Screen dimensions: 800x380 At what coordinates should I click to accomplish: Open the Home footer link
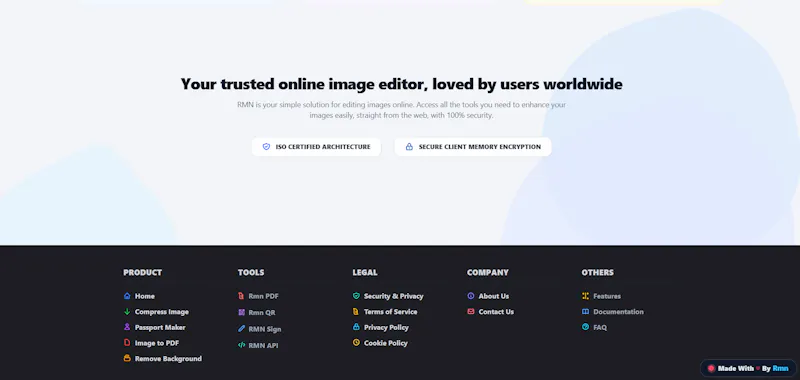[x=144, y=296]
